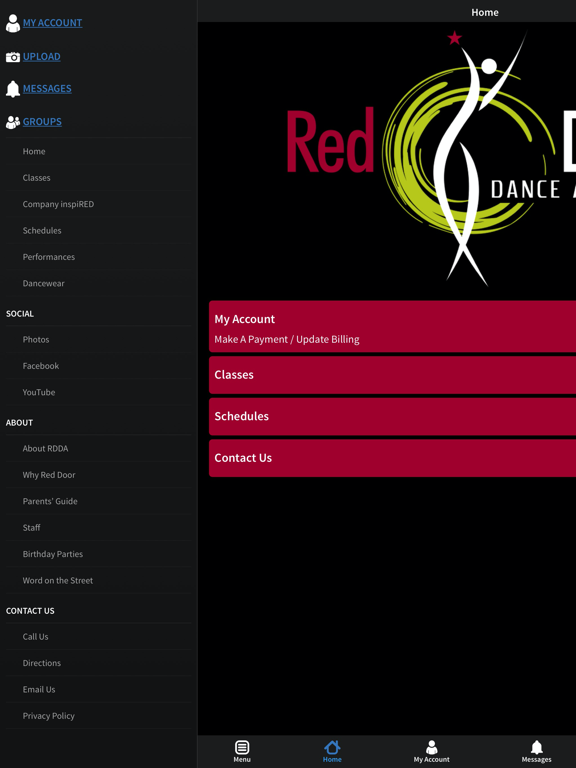Open Schedules in the sidebar menu
576x768 pixels.
tap(98, 231)
